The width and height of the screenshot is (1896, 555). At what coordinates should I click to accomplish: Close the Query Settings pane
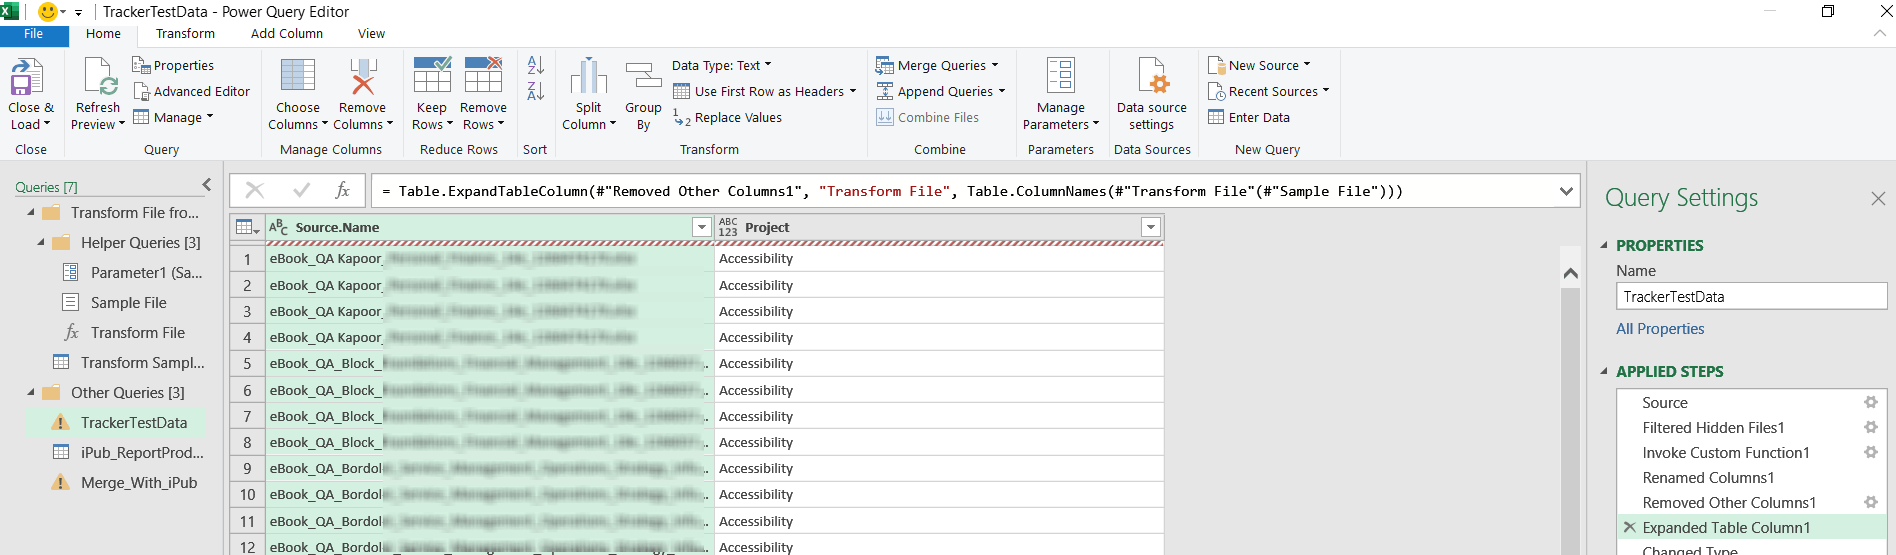tap(1878, 198)
